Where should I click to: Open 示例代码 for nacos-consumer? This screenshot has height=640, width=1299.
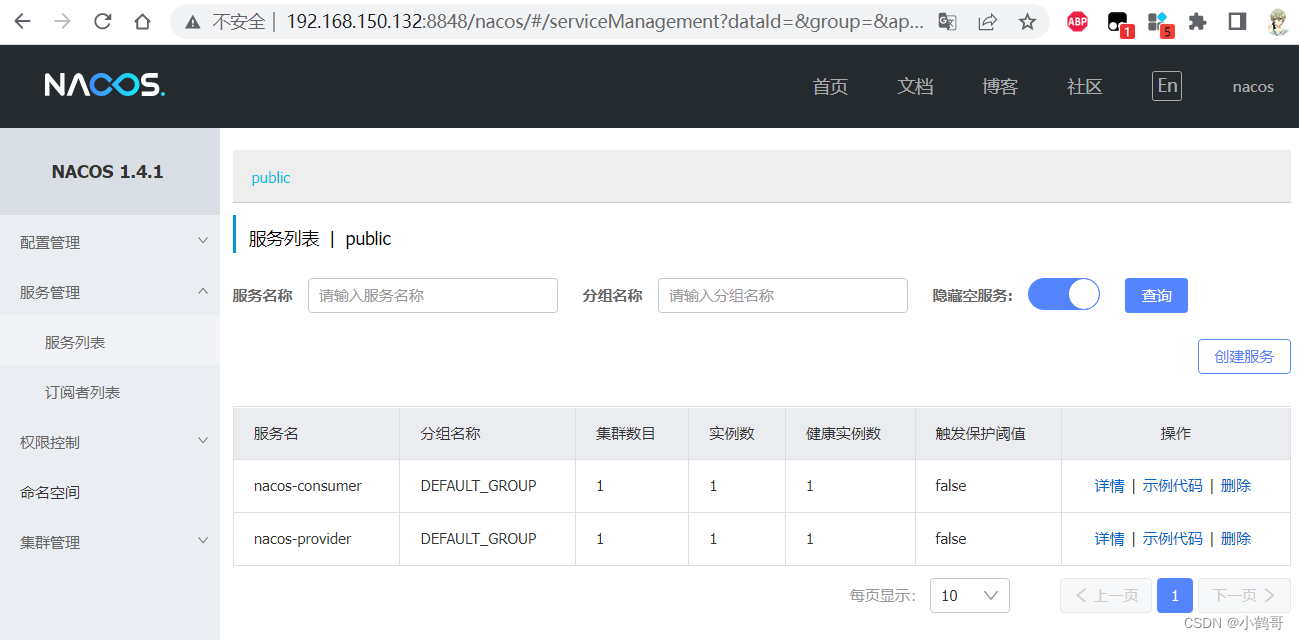(1173, 486)
